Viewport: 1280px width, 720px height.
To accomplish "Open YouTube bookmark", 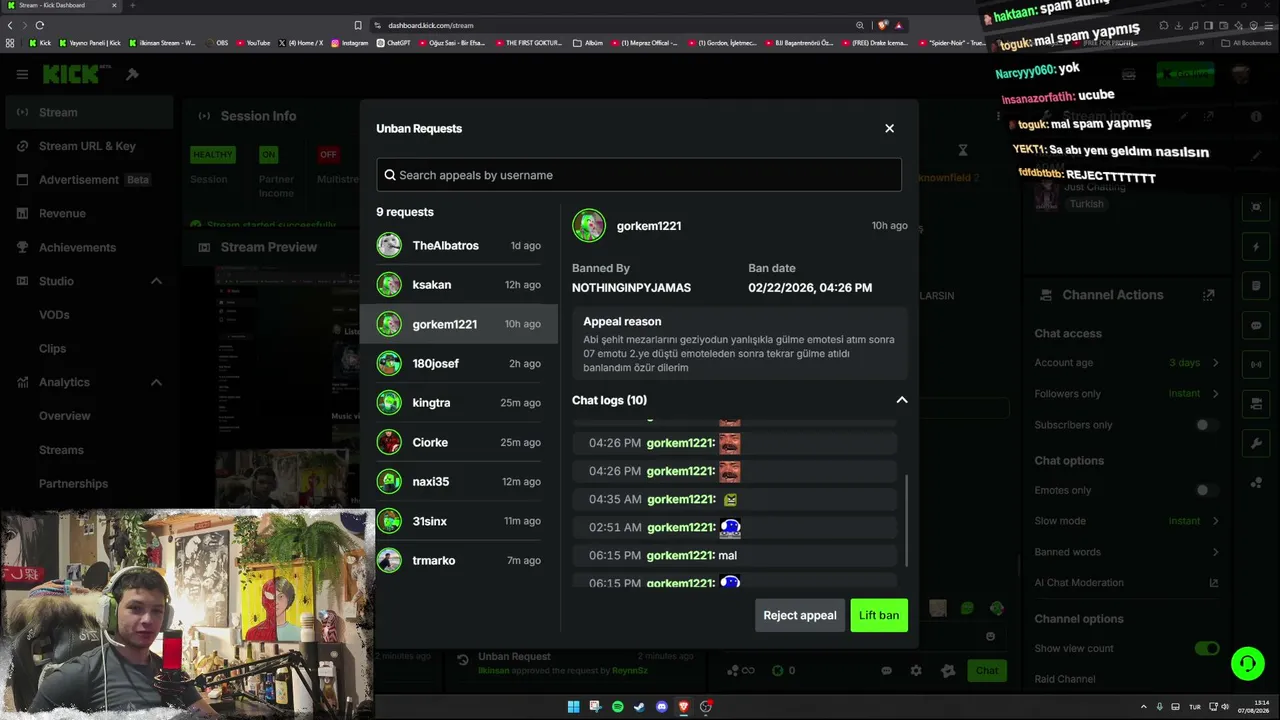I will tap(253, 43).
